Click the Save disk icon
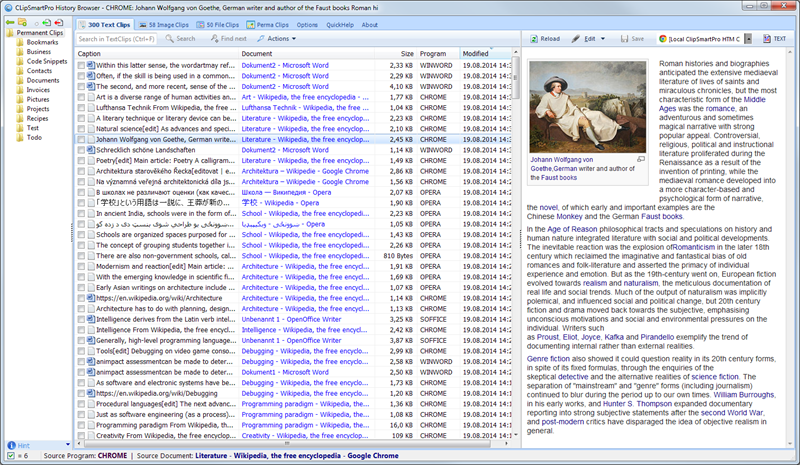The height and width of the screenshot is (465, 800). 625,38
